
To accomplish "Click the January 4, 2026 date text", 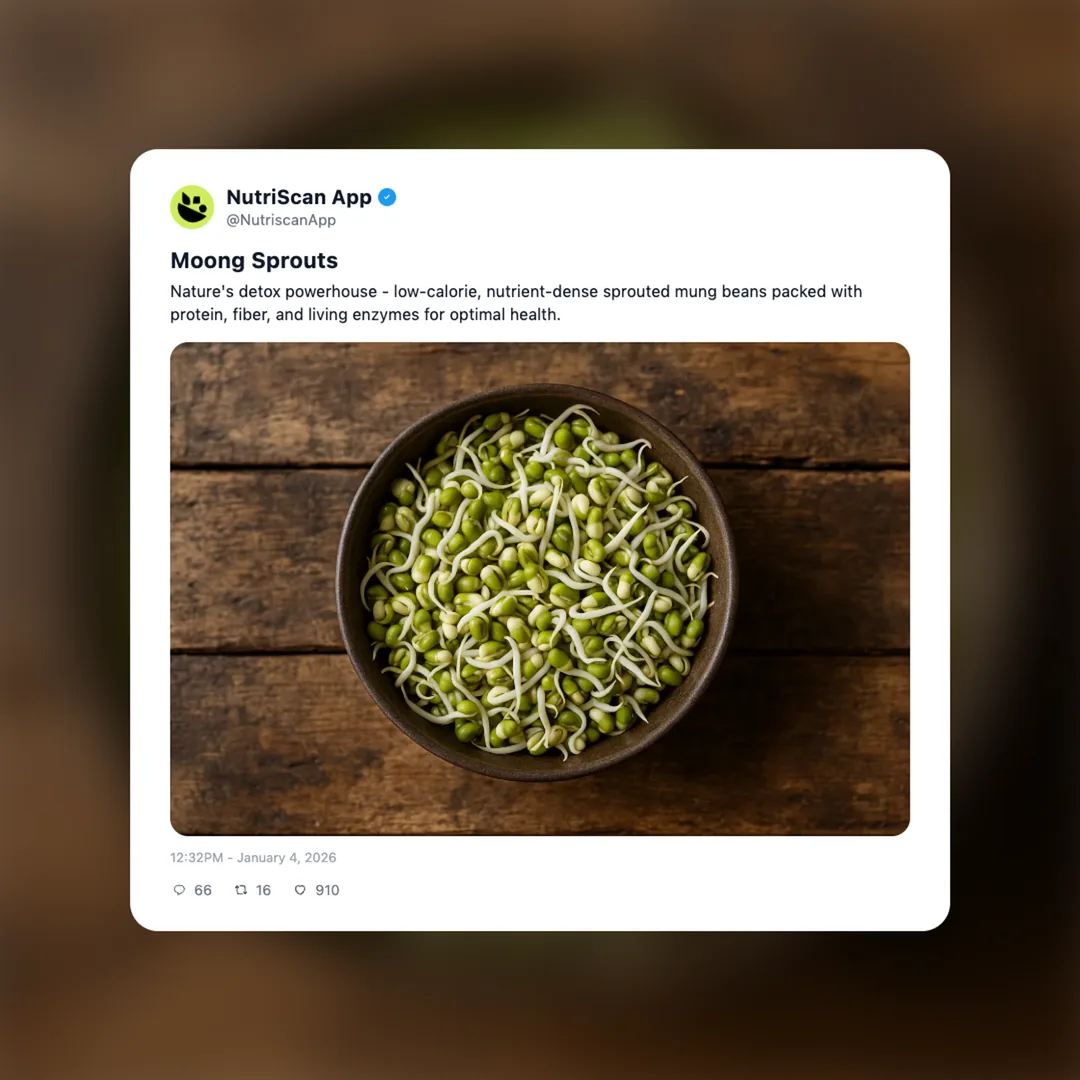I will [x=287, y=858].
